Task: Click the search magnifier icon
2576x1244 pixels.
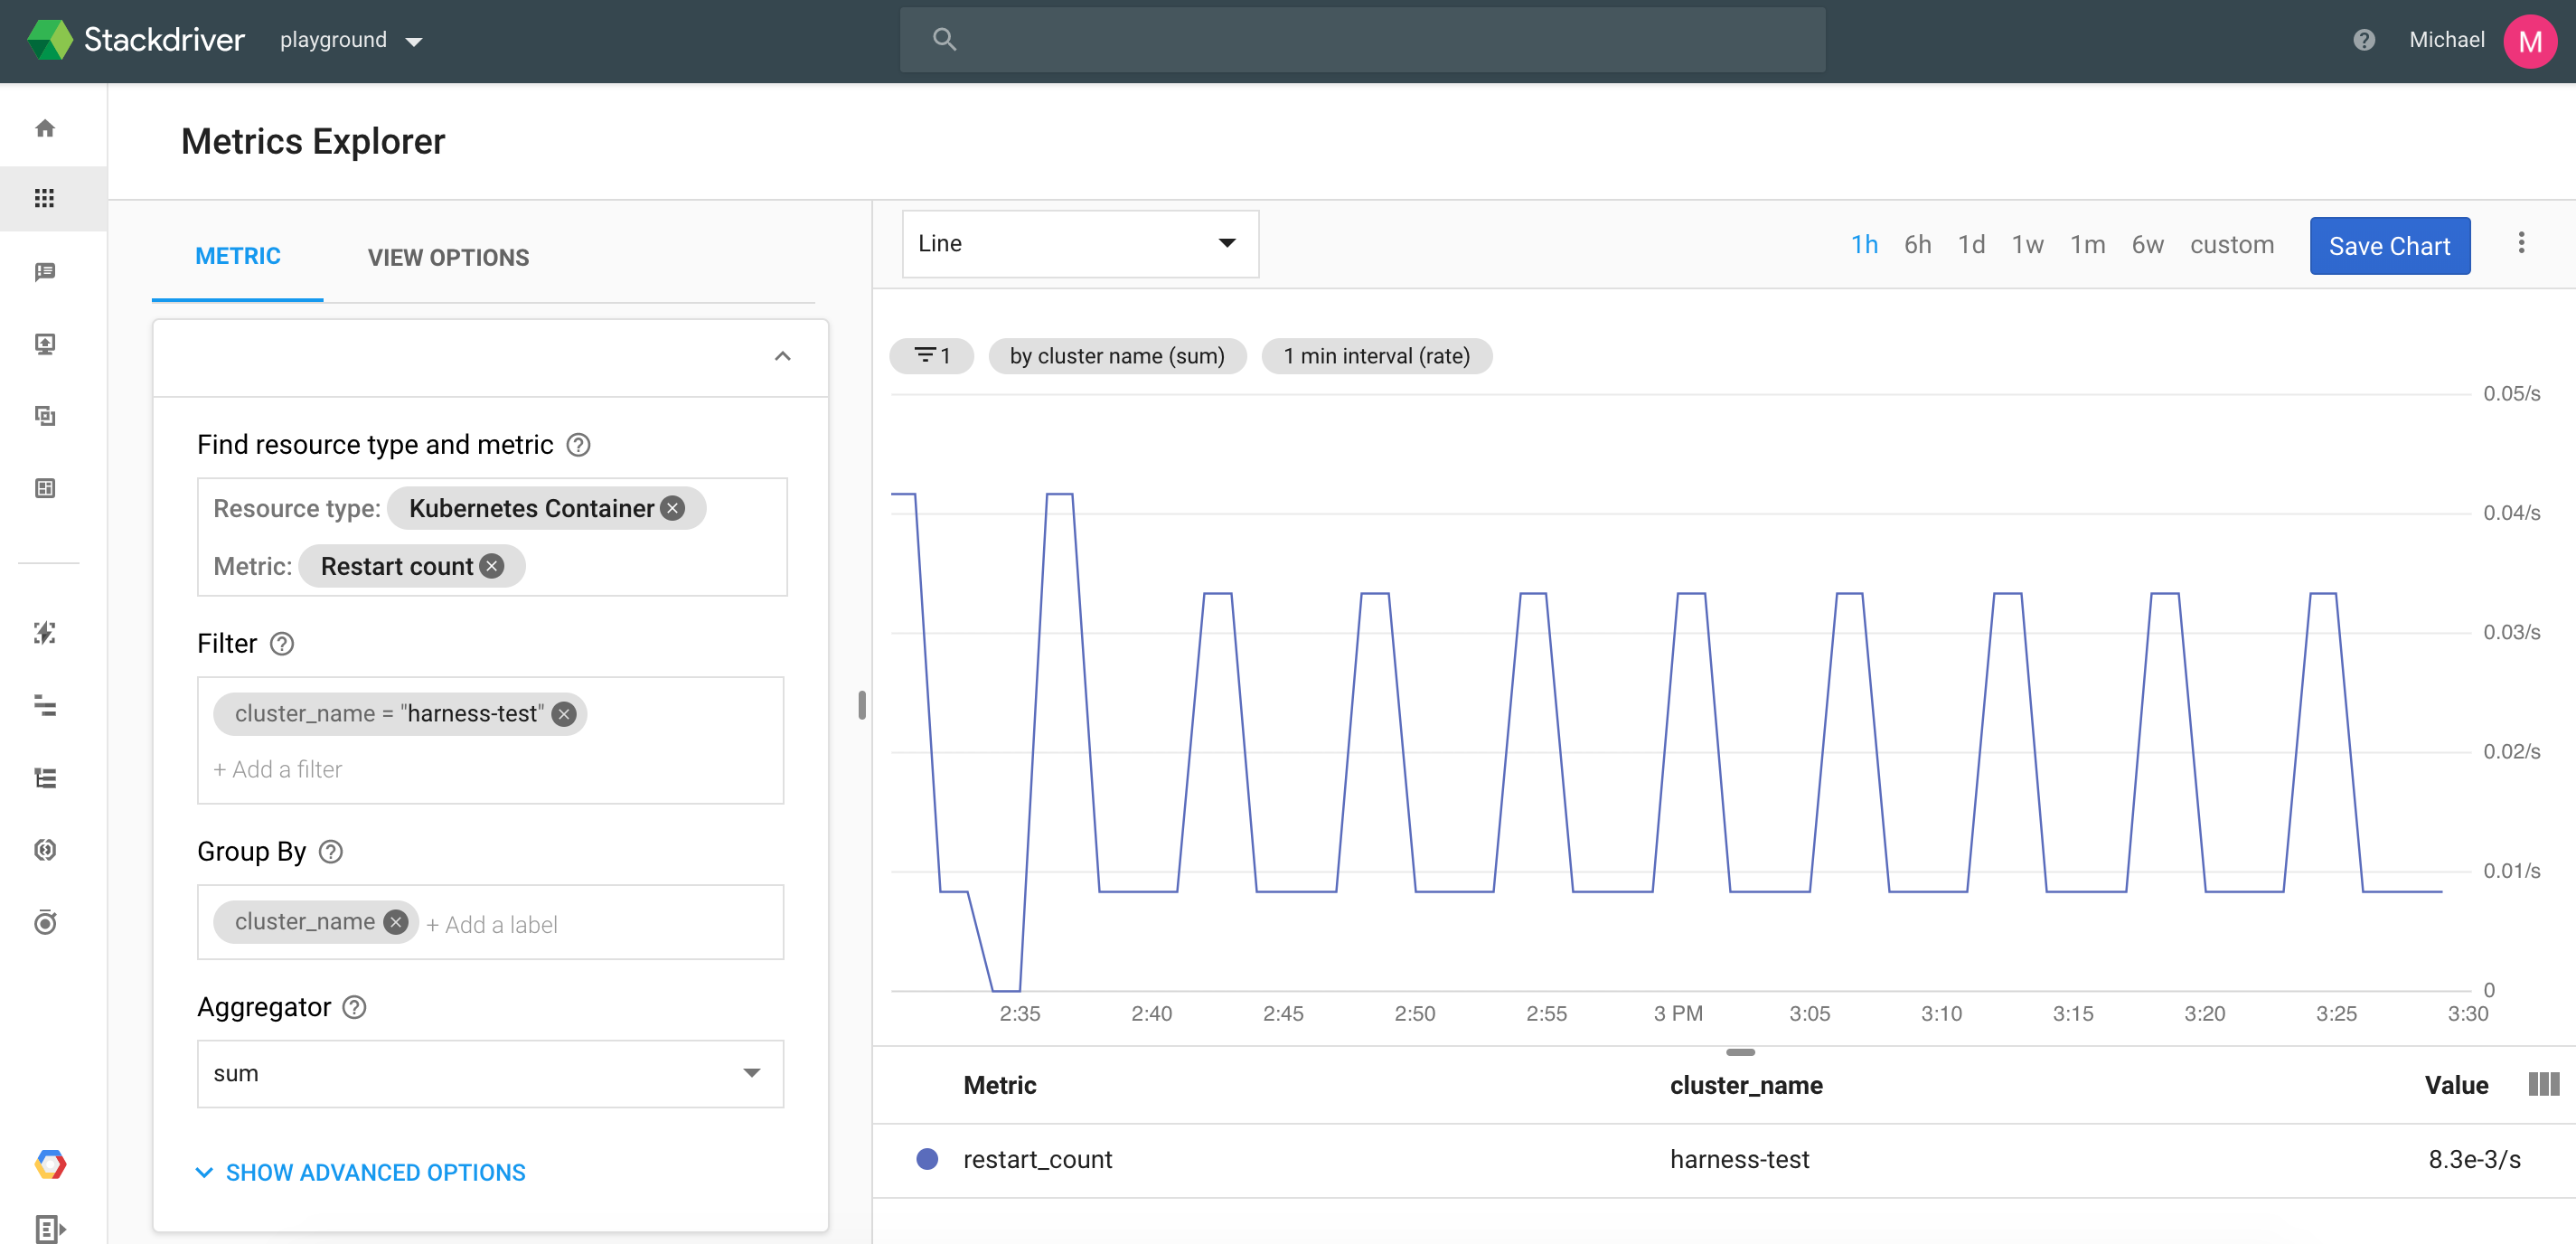Action: pyautogui.click(x=944, y=40)
